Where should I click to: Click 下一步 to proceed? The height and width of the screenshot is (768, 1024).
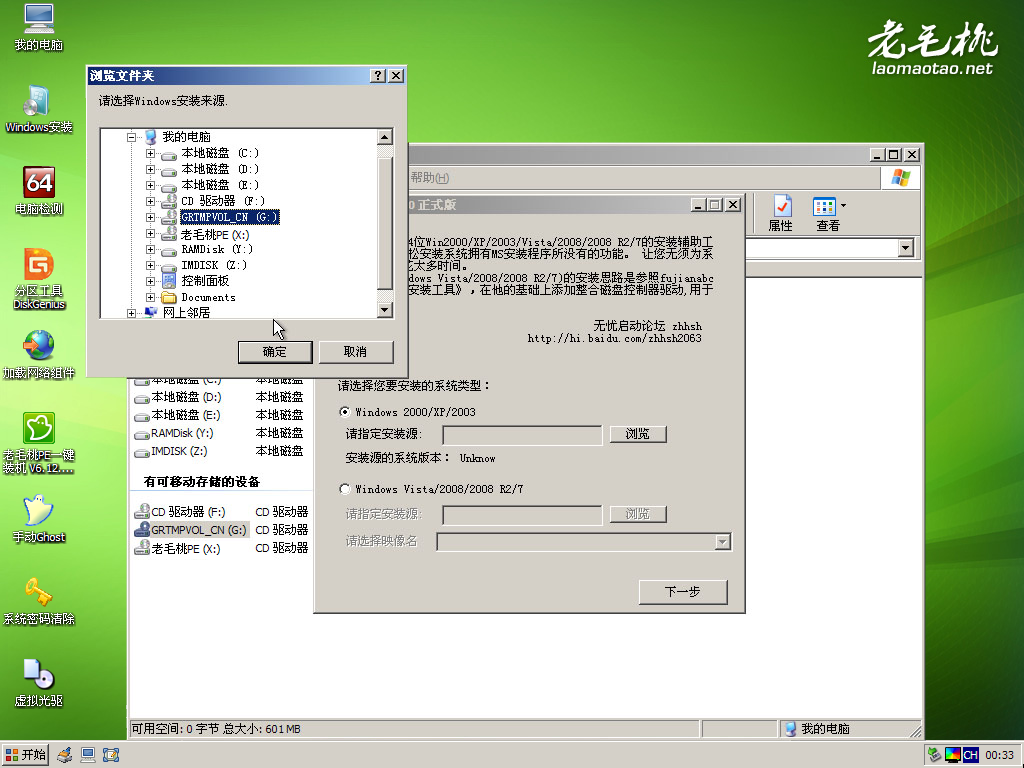(x=683, y=592)
